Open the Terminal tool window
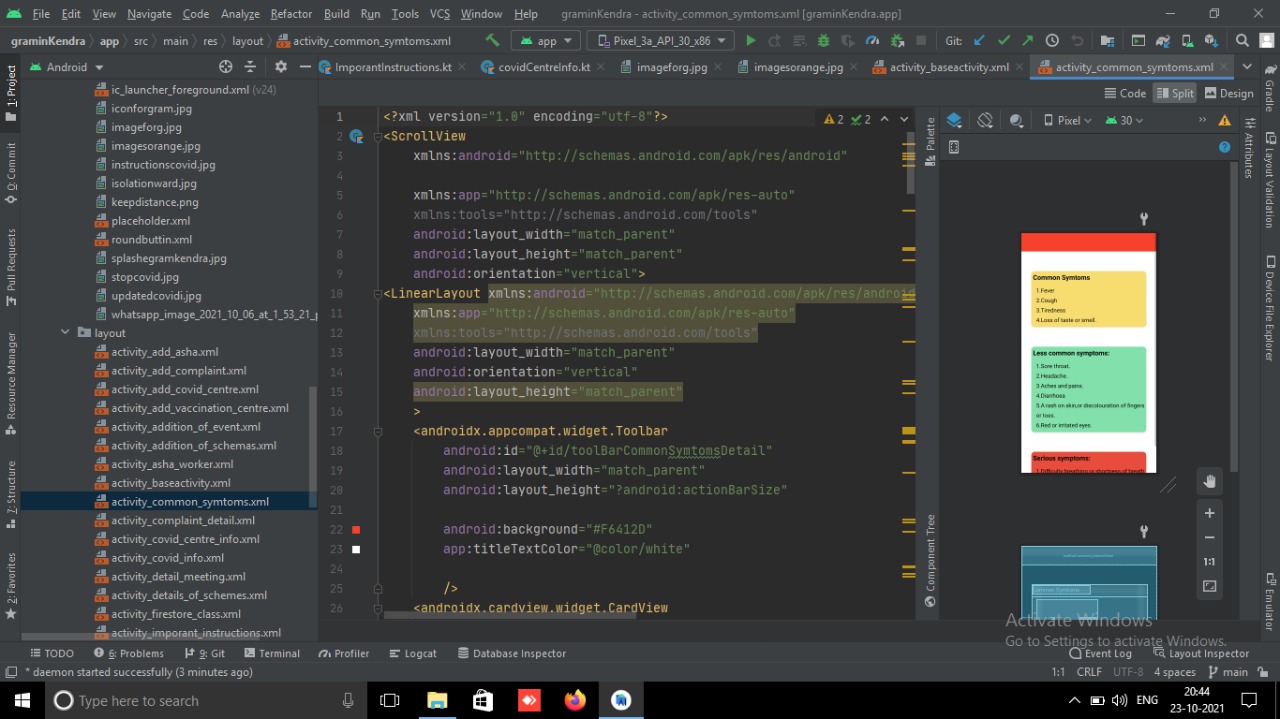 (x=270, y=653)
